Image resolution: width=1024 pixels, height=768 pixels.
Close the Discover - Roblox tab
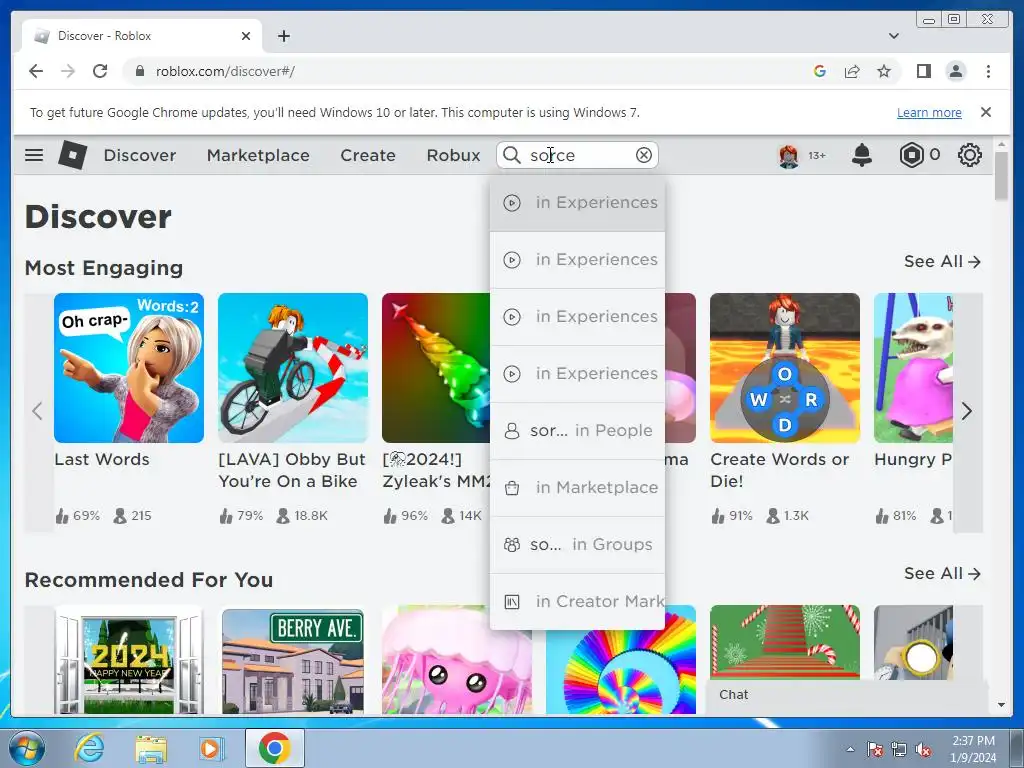click(x=246, y=36)
